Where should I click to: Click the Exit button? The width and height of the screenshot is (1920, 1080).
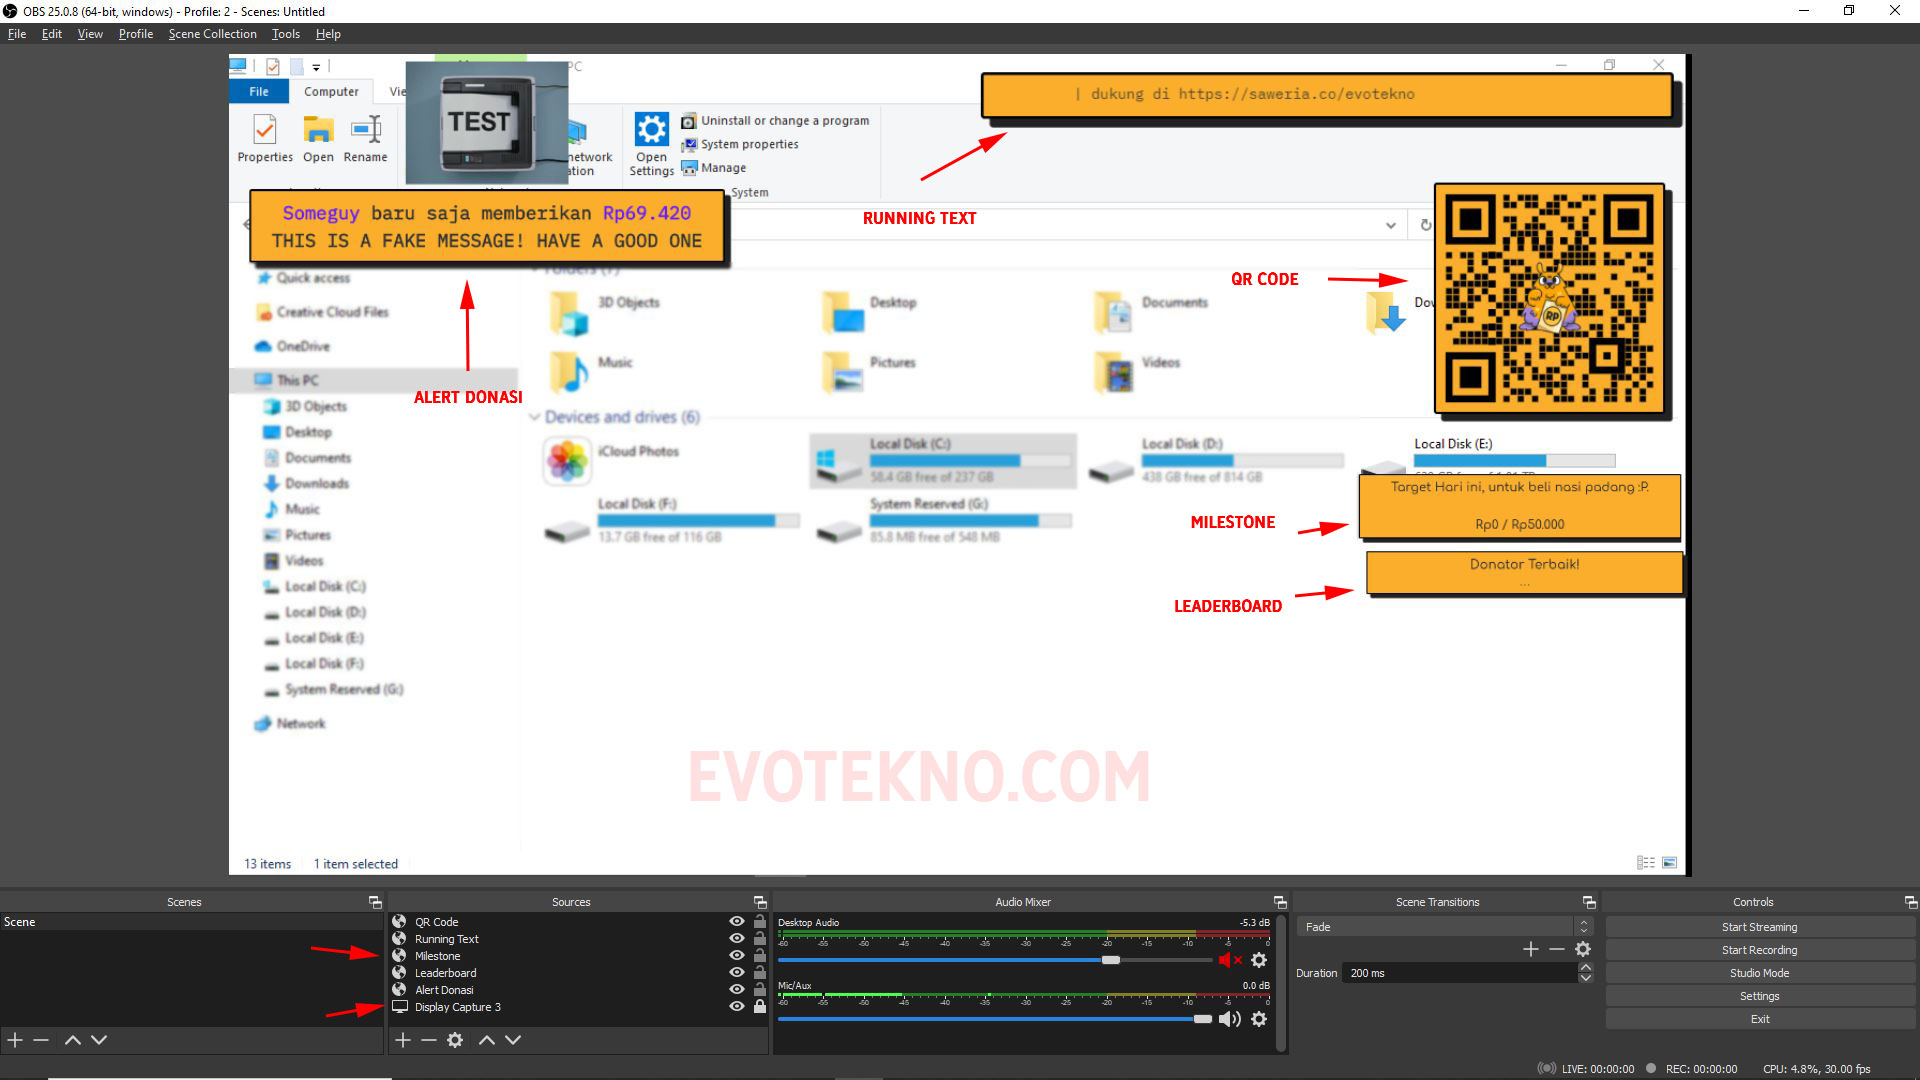pyautogui.click(x=1760, y=1019)
